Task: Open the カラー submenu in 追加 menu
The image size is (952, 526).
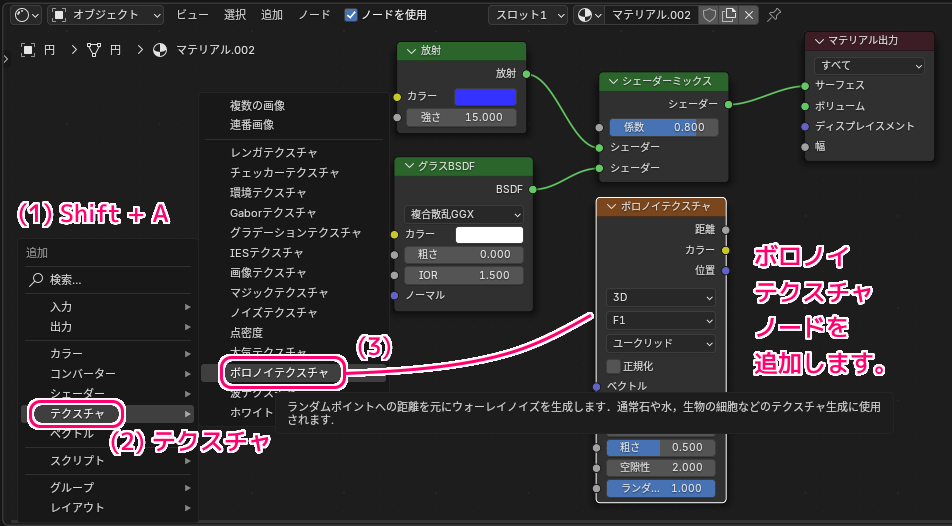Action: click(108, 354)
